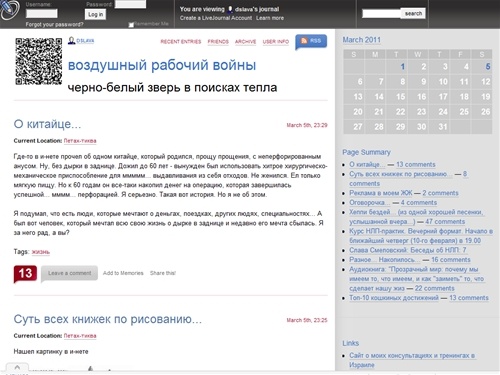This screenshot has height=375, width=500.
Task: Click the QR code image
Action: pyautogui.click(x=39, y=61)
